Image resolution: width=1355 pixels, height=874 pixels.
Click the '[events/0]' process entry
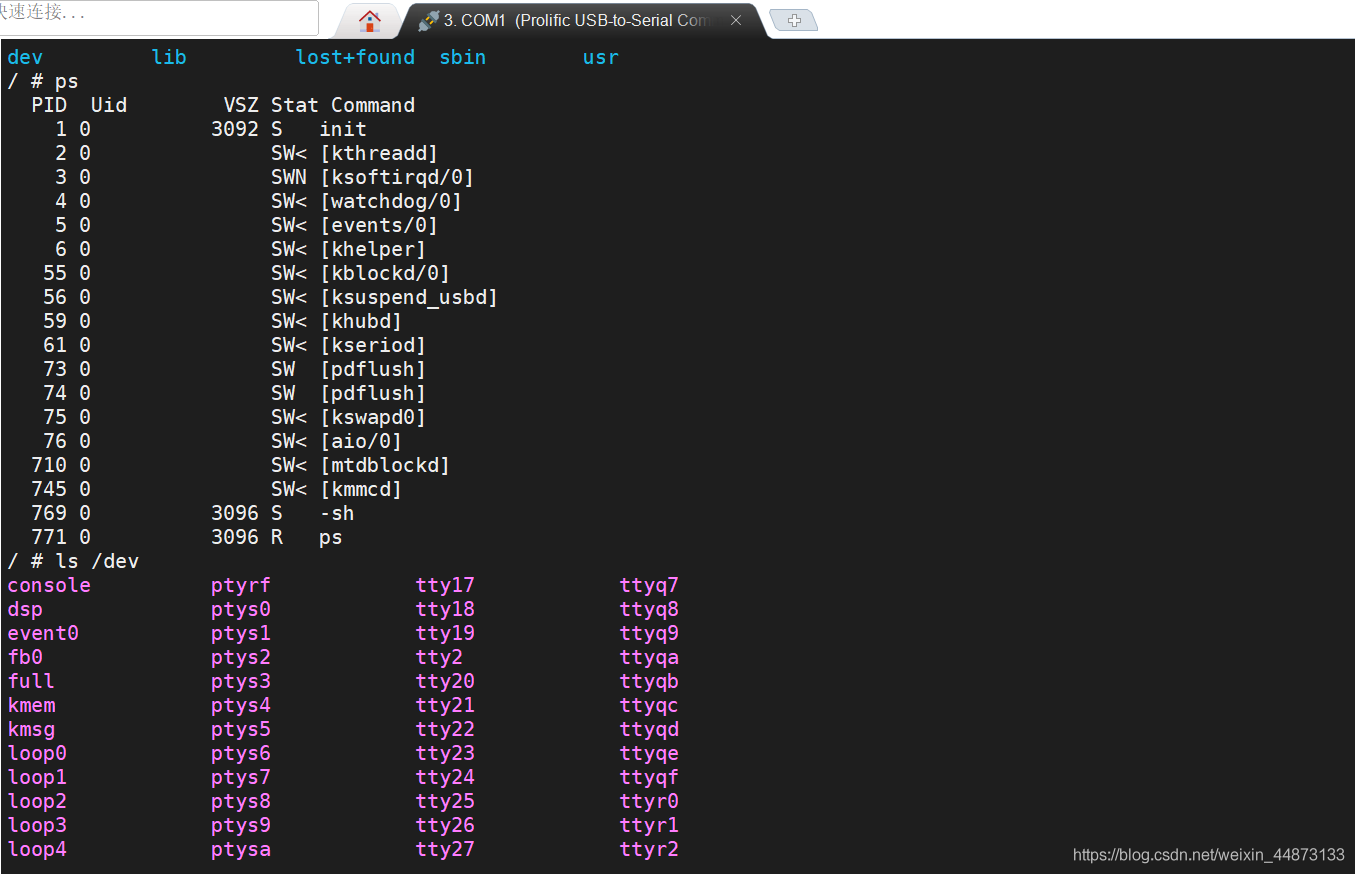[379, 225]
